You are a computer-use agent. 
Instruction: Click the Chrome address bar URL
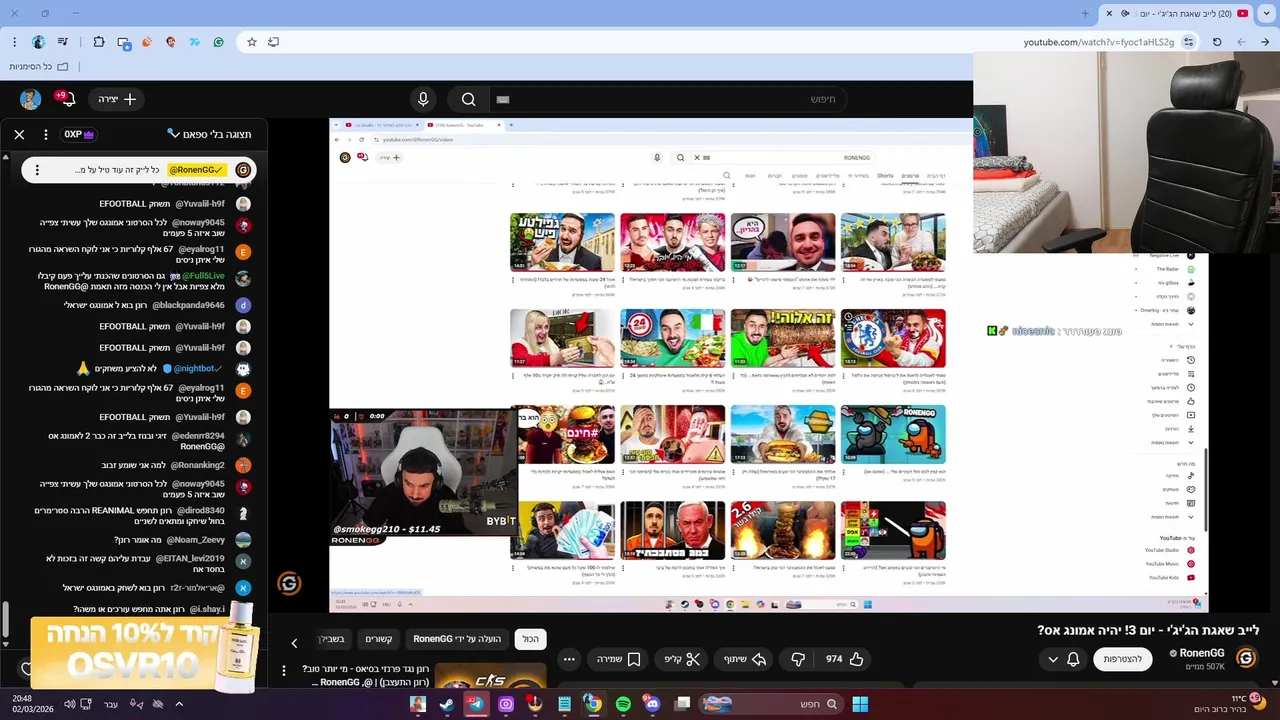1099,42
